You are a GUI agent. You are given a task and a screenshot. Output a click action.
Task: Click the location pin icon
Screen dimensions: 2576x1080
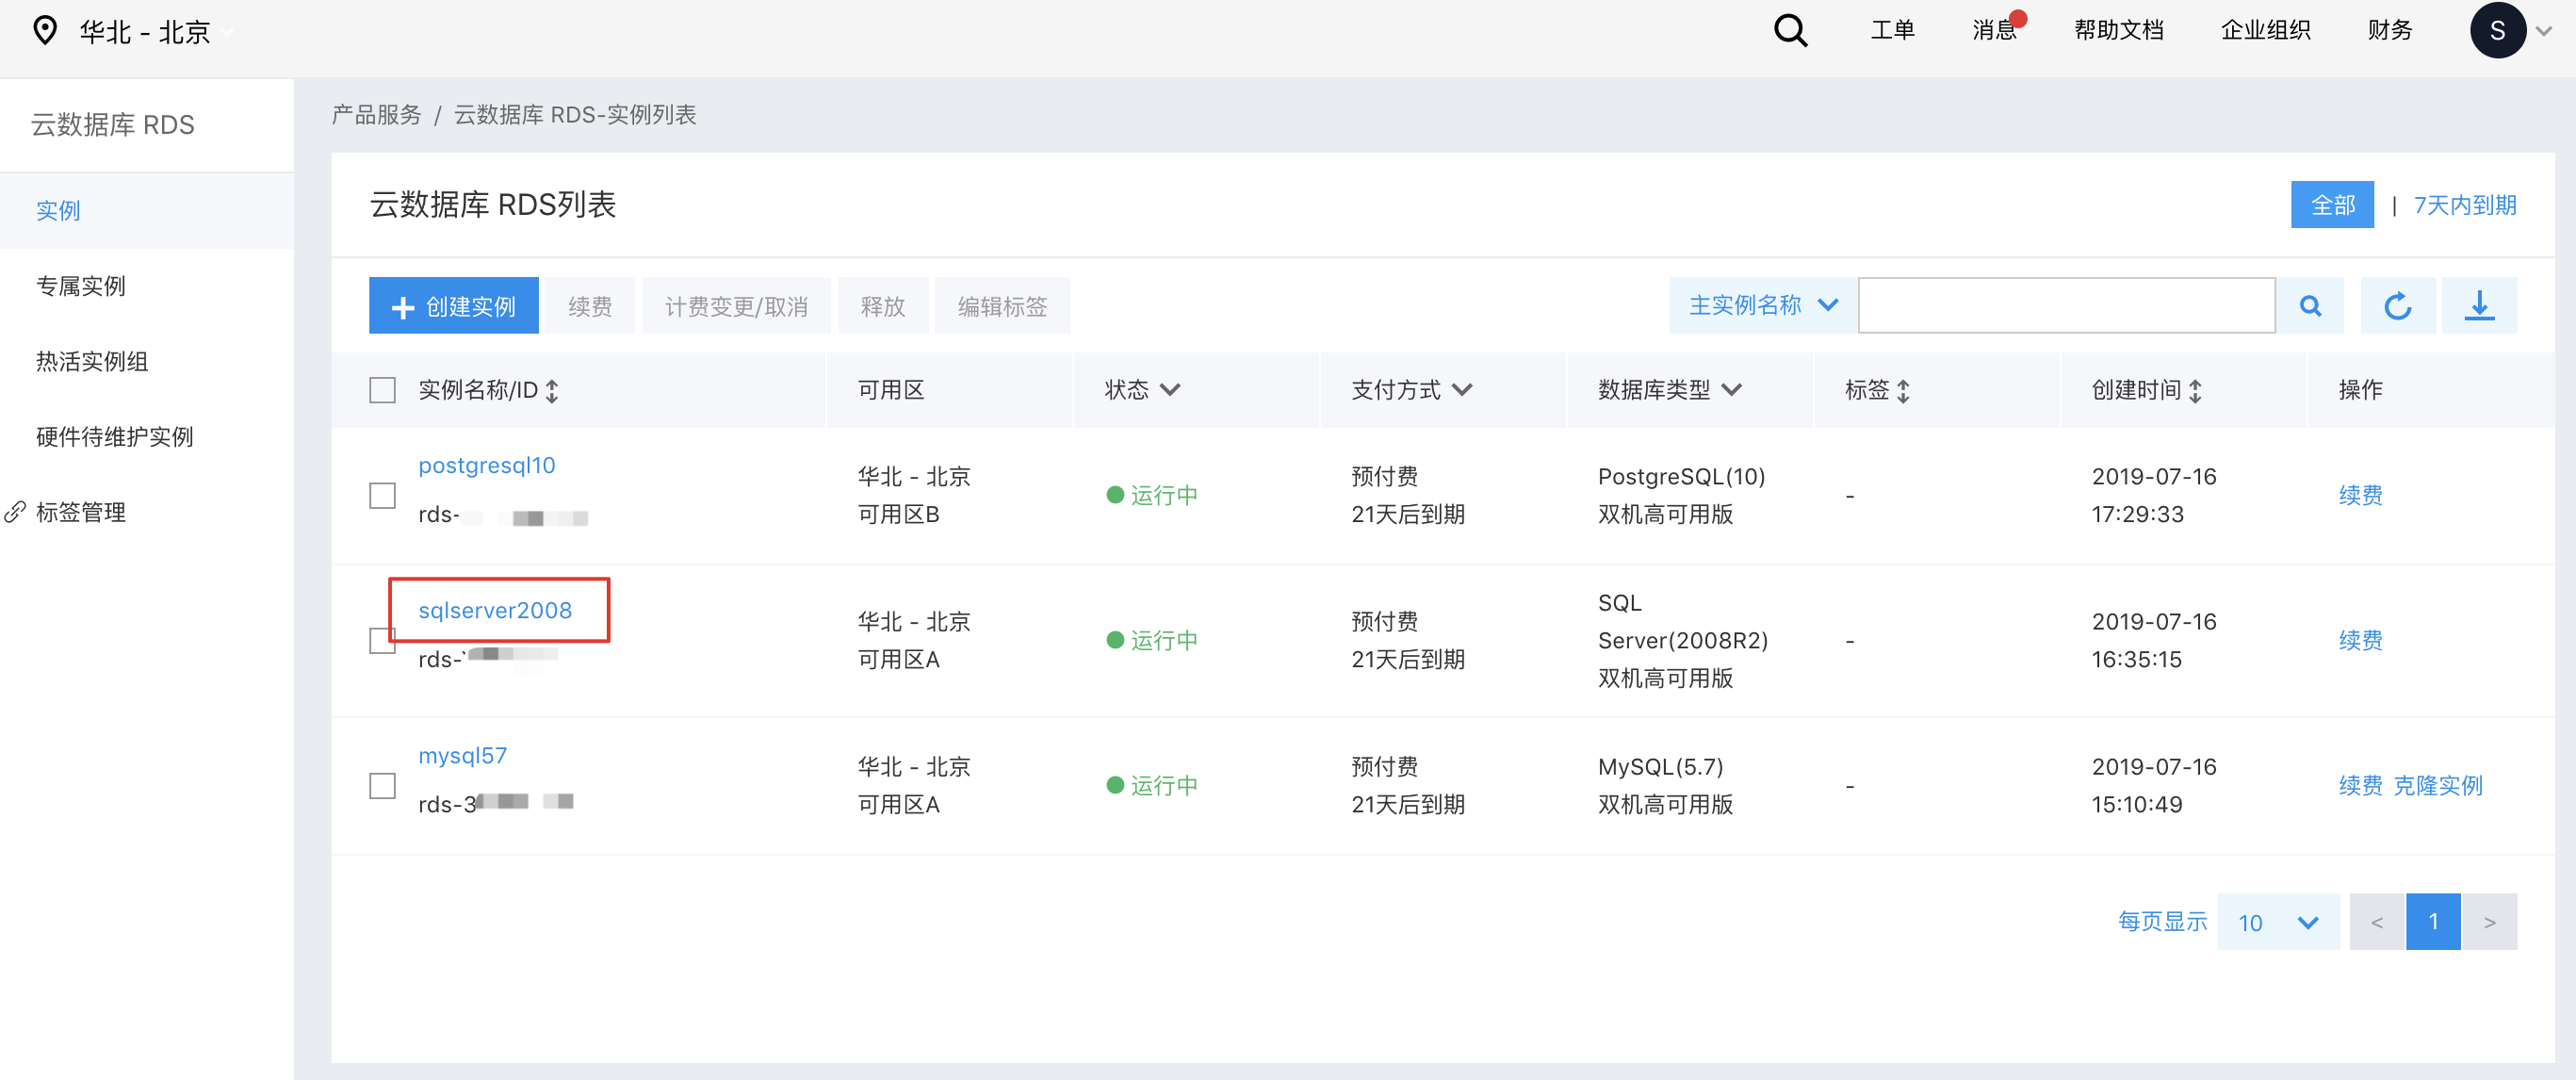pos(44,31)
